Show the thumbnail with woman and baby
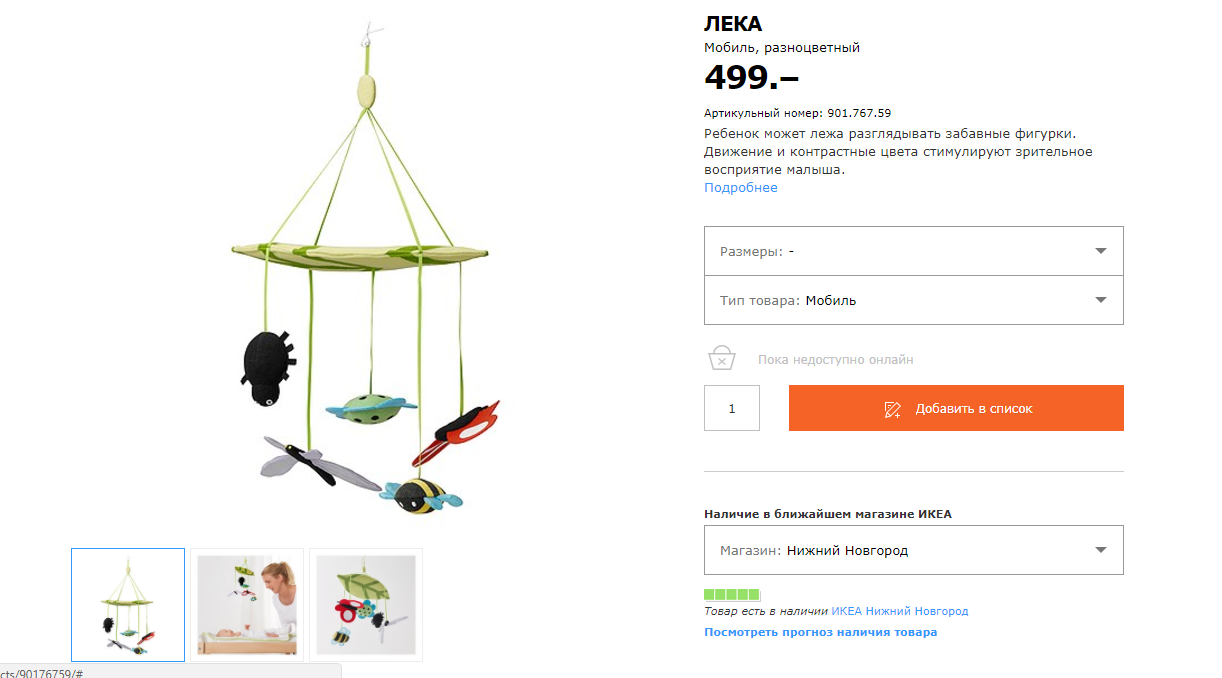Screen dimensions: 1222x678 pos(247,605)
